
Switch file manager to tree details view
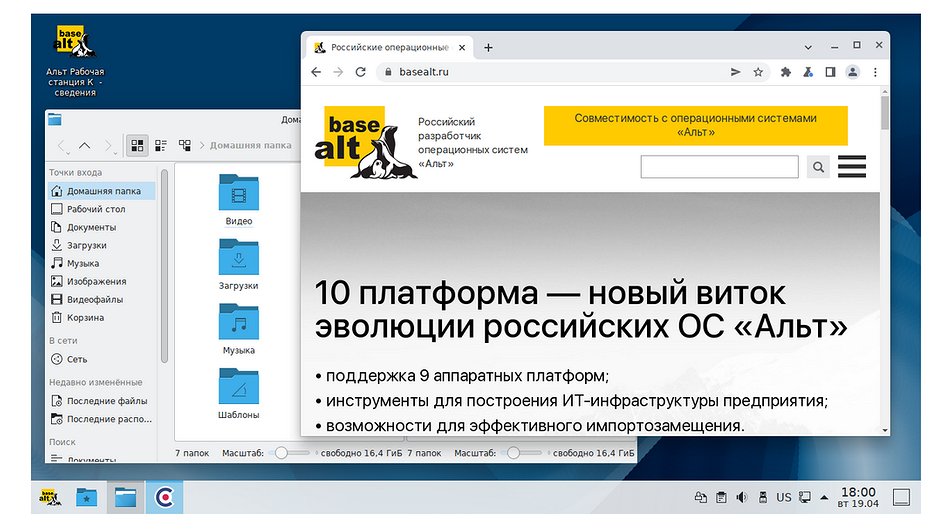click(184, 145)
